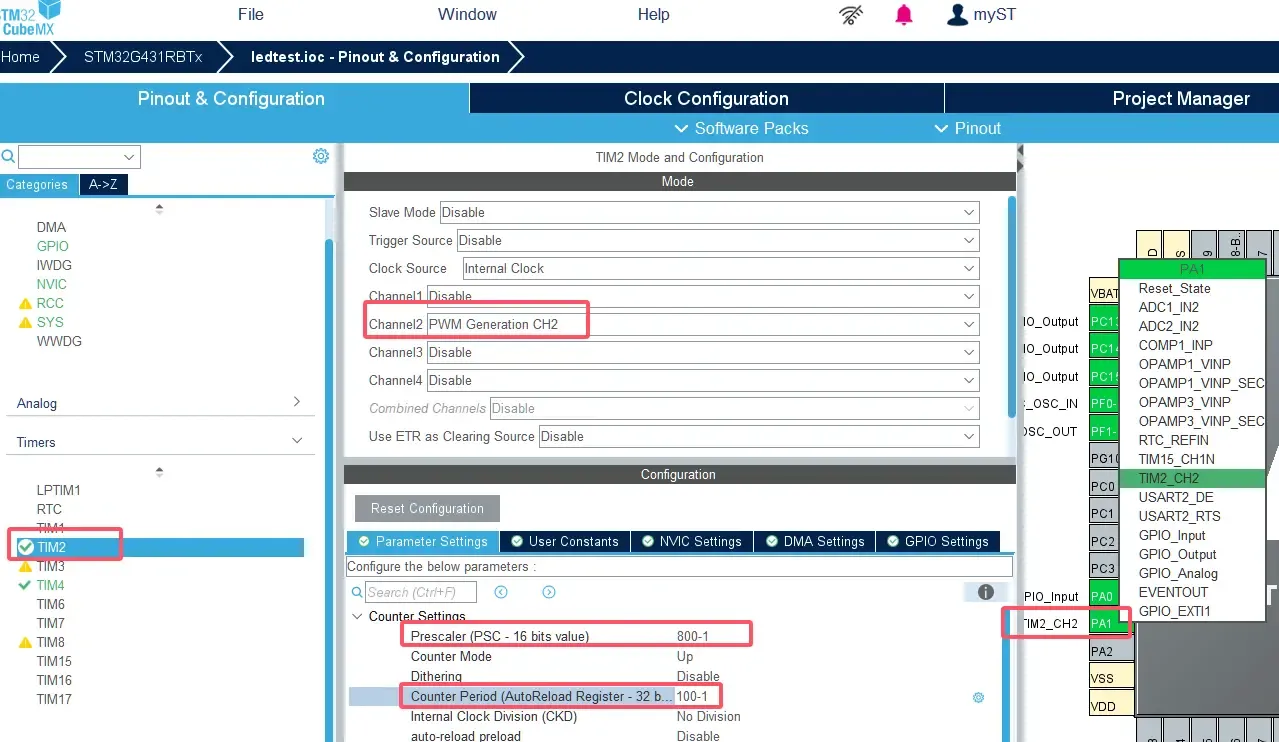The height and width of the screenshot is (742, 1279).
Task: Click the STM32CubeMX logo
Action: pyautogui.click(x=31, y=18)
